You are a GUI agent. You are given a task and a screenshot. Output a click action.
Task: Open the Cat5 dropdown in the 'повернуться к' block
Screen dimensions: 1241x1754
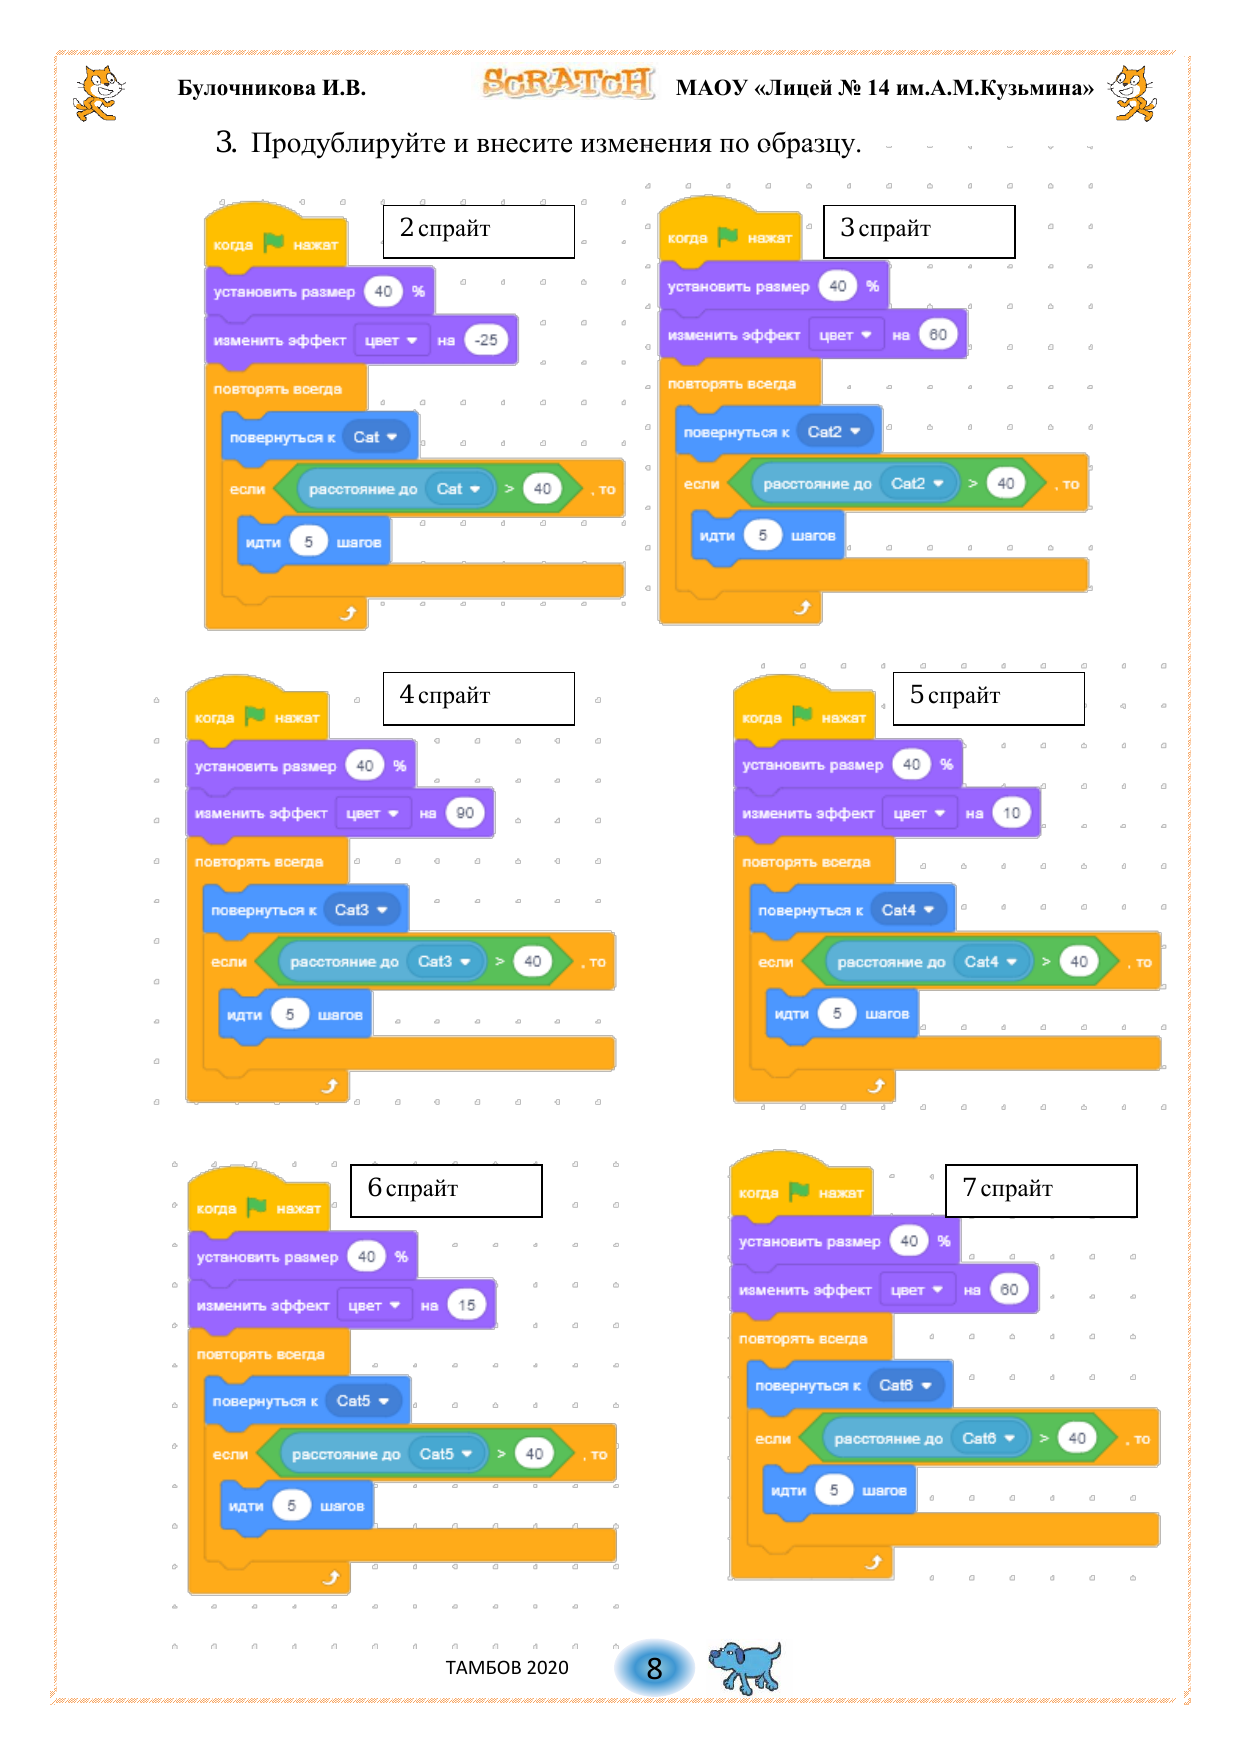click(363, 1401)
